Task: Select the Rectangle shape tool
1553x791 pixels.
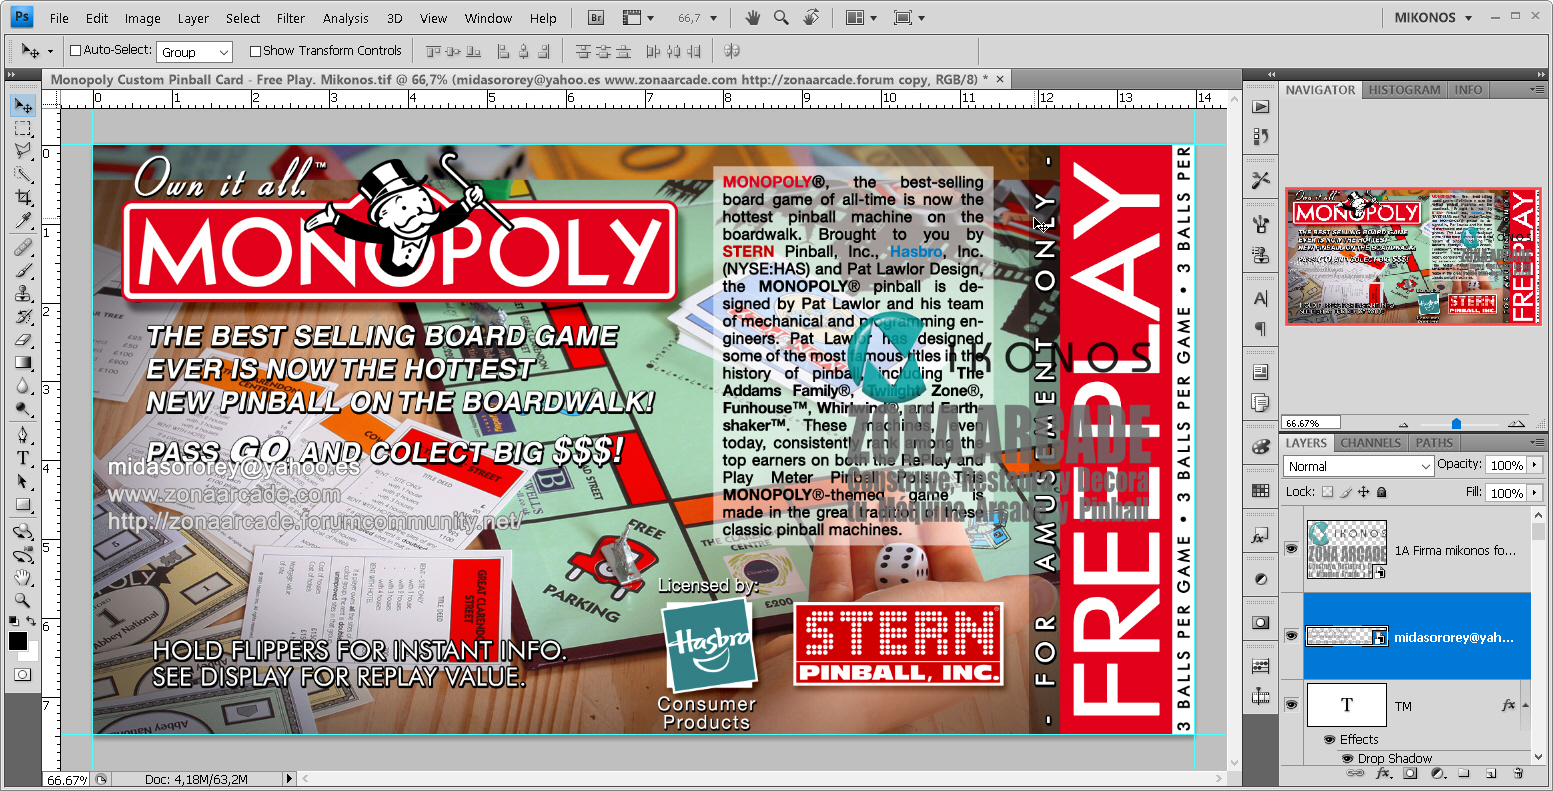Action: tap(23, 504)
